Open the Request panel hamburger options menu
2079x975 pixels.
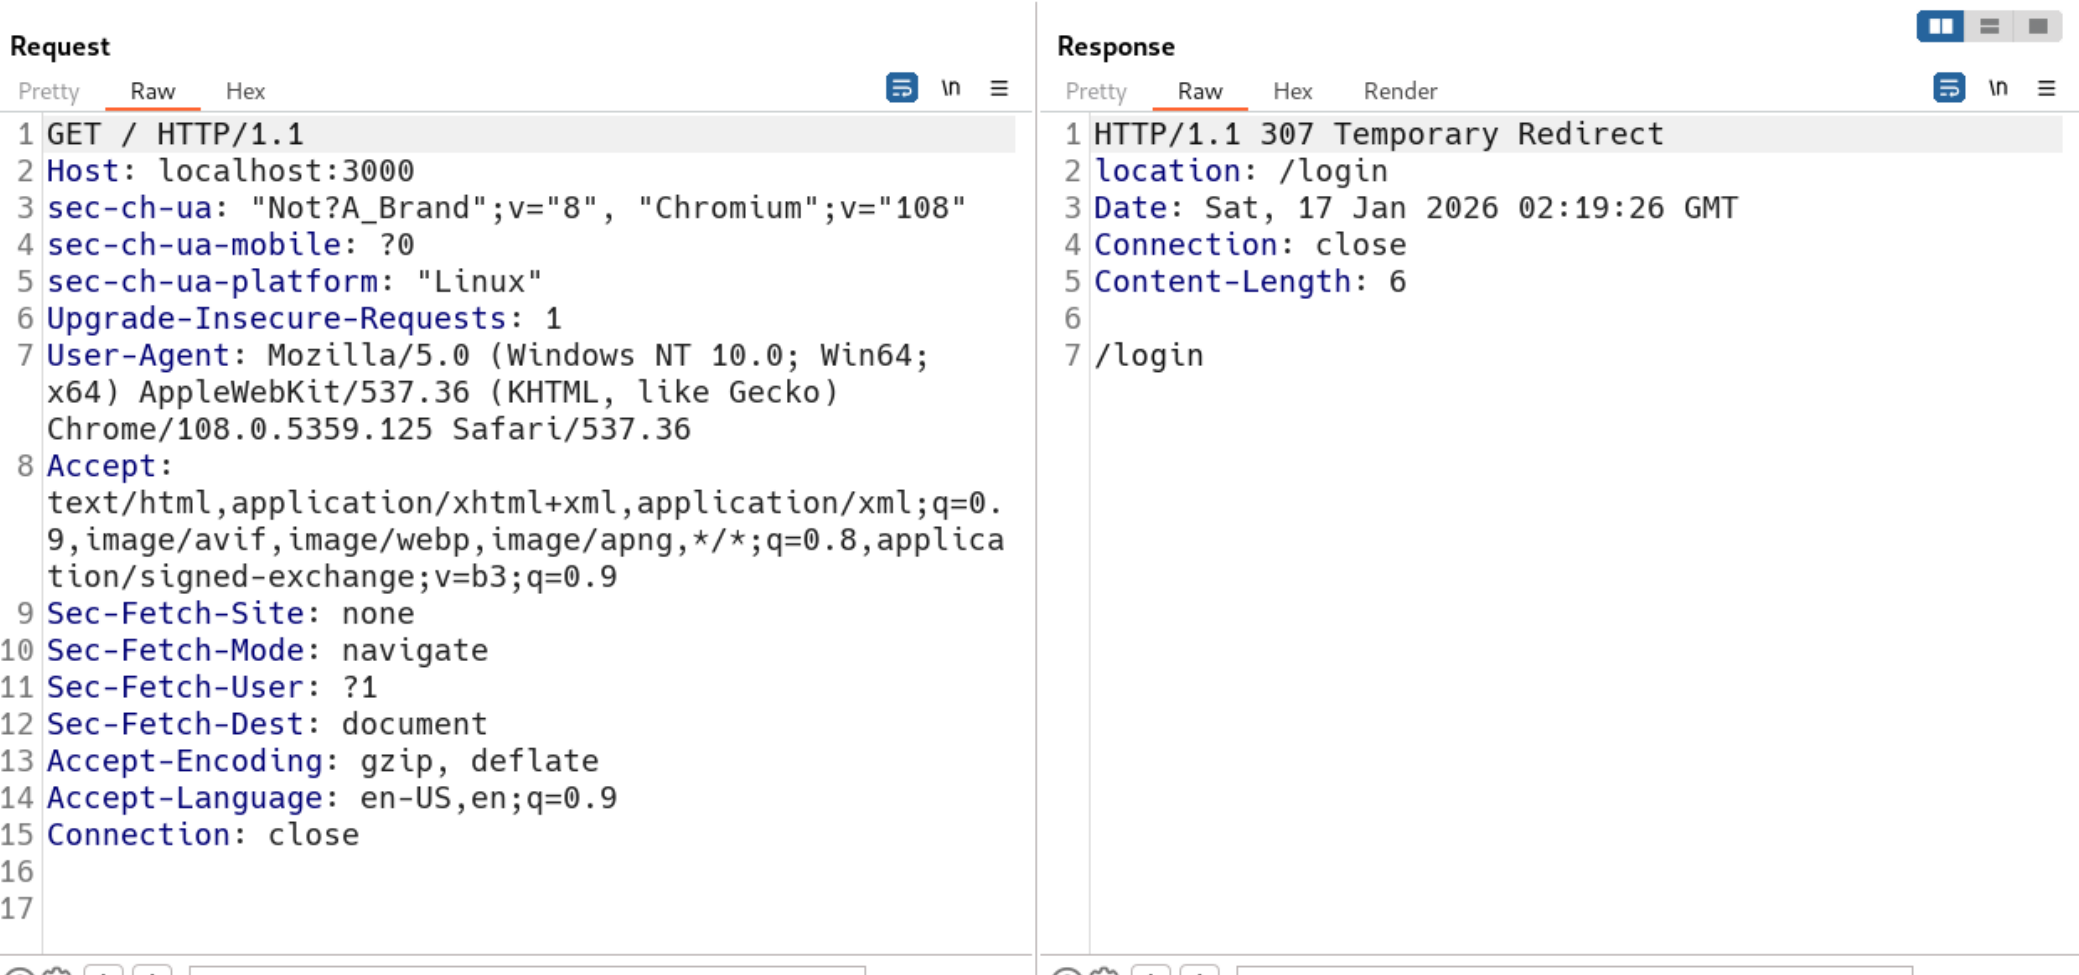998,88
